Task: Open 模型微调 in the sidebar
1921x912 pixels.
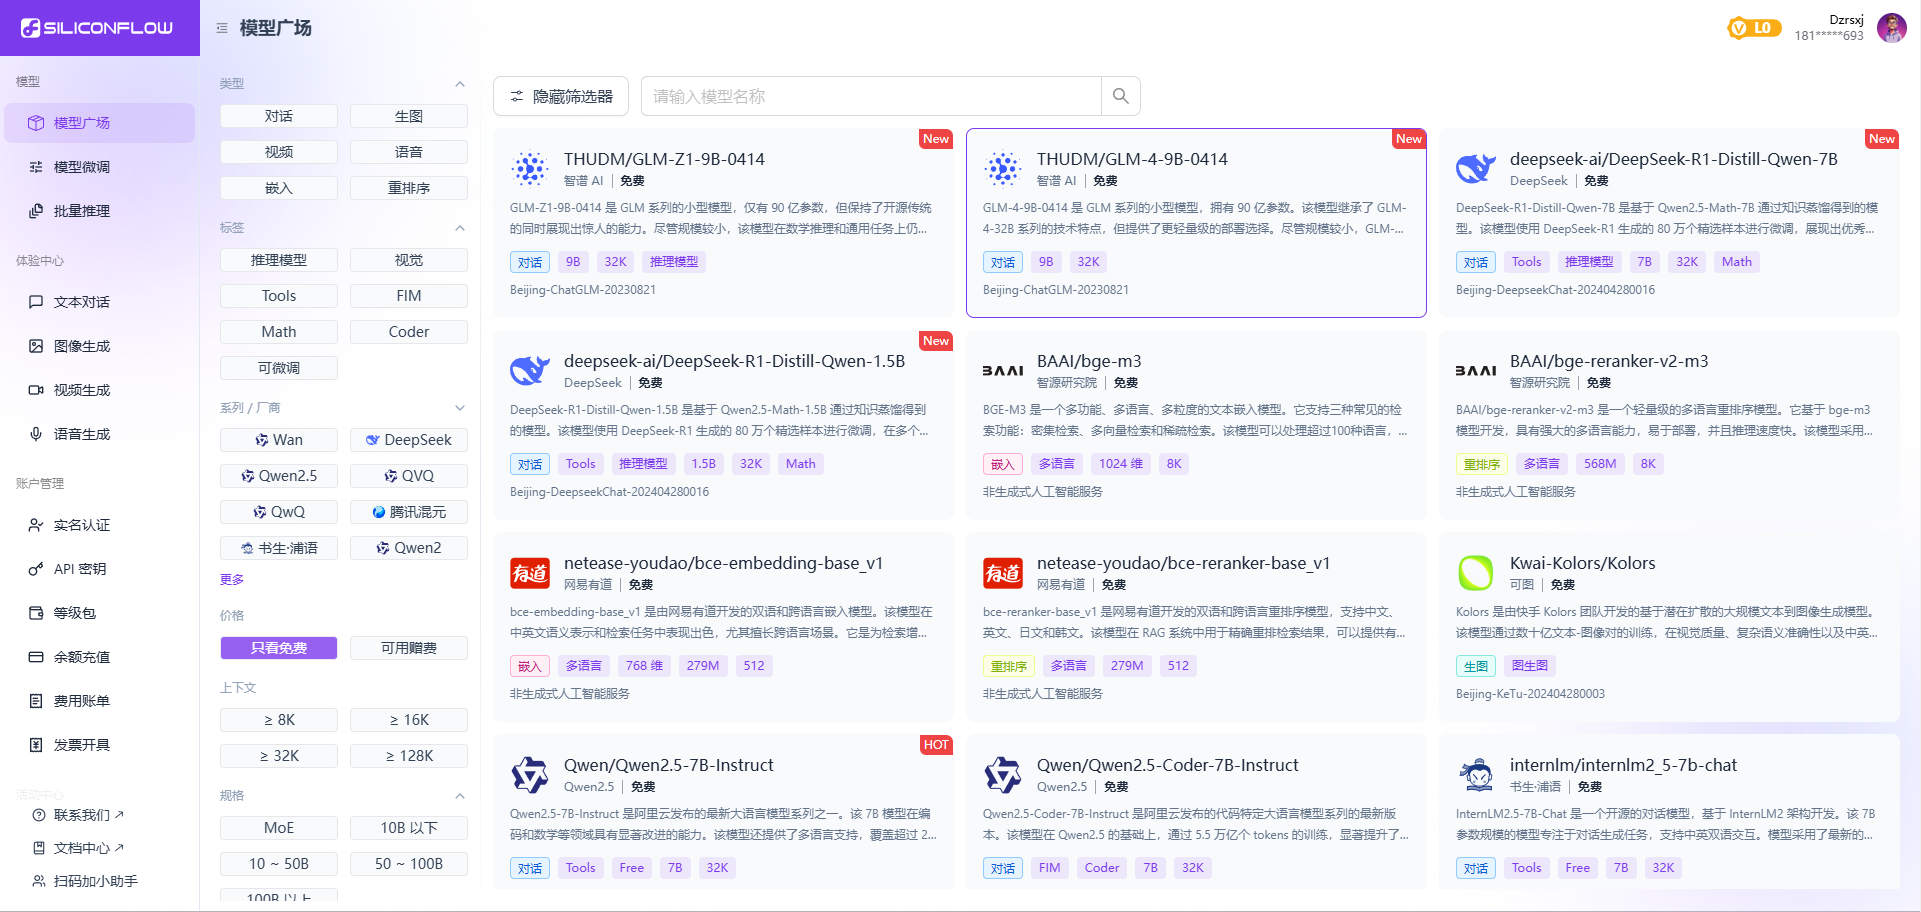Action: click(x=82, y=167)
